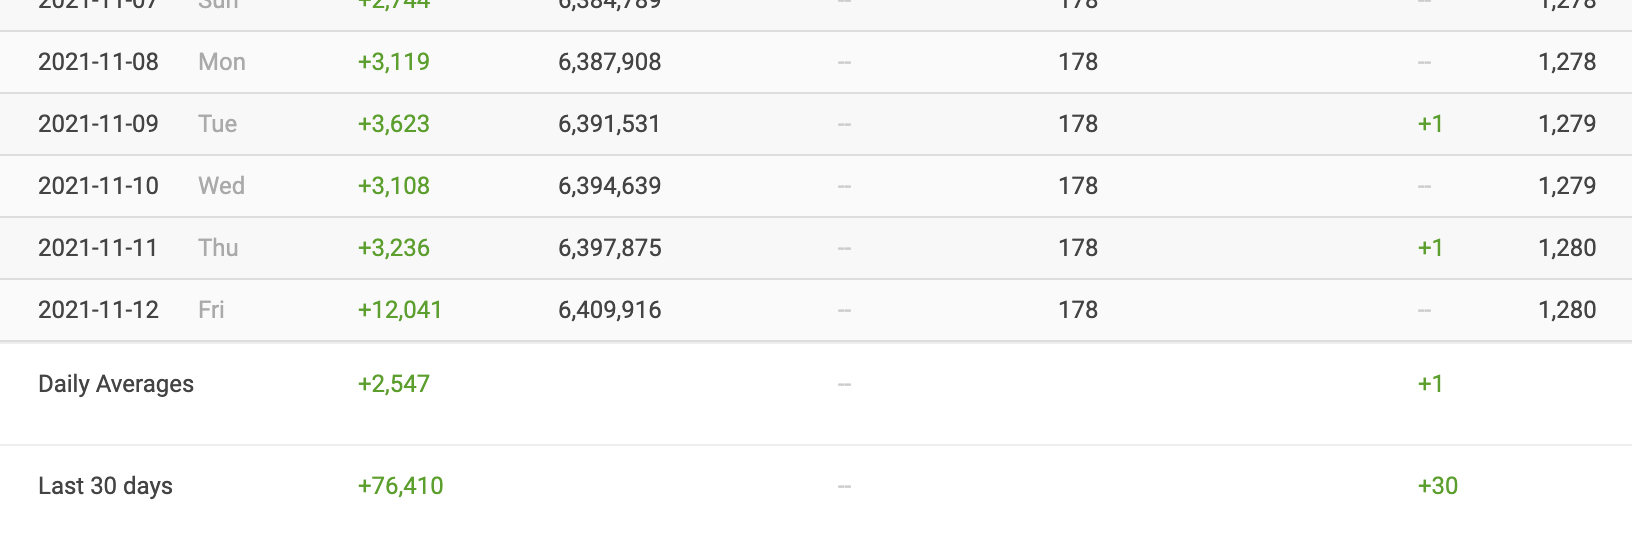Select the +12,041 Friday gain

pyautogui.click(x=400, y=310)
